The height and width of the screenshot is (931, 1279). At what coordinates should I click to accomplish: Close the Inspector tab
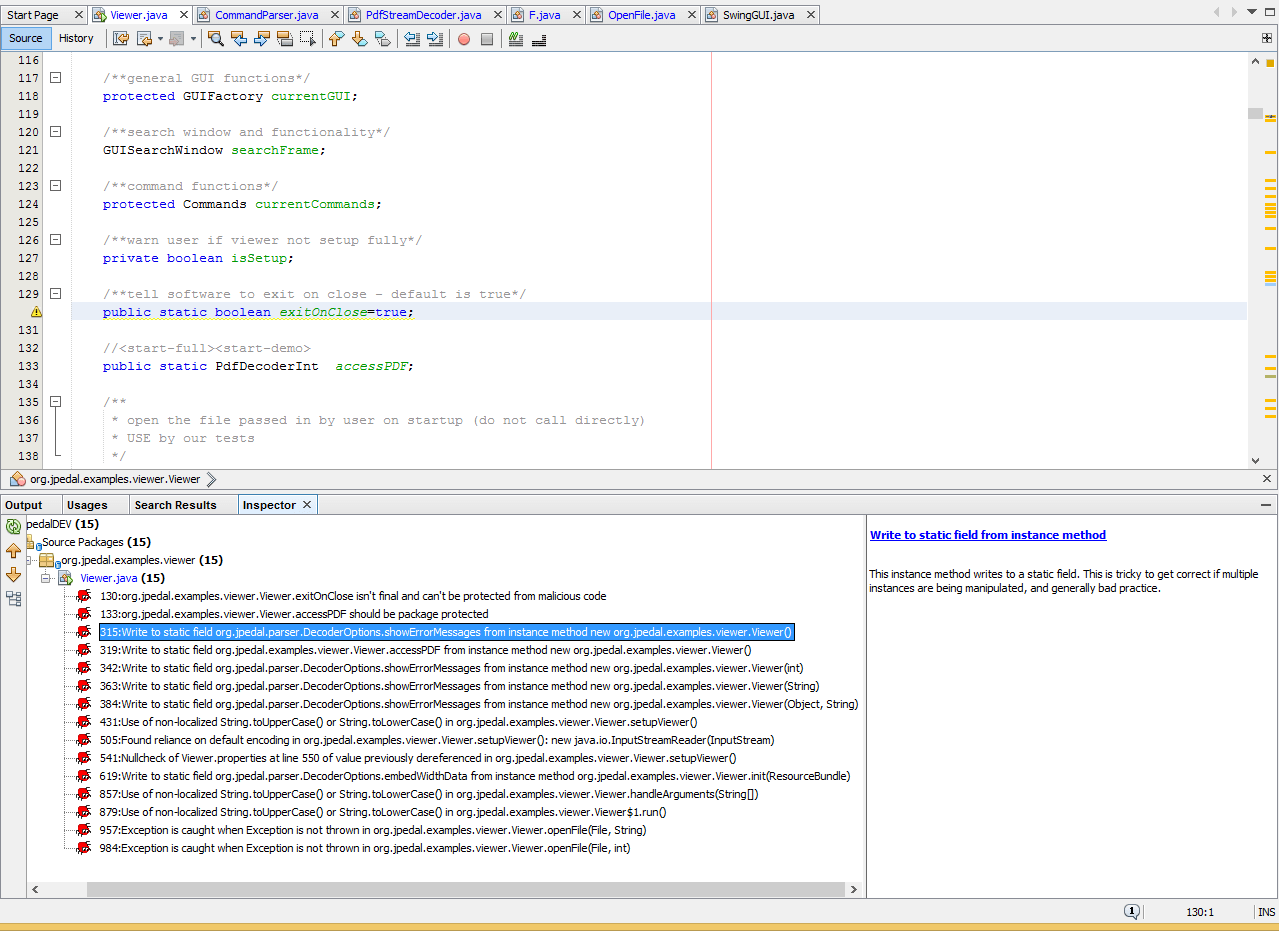(307, 505)
